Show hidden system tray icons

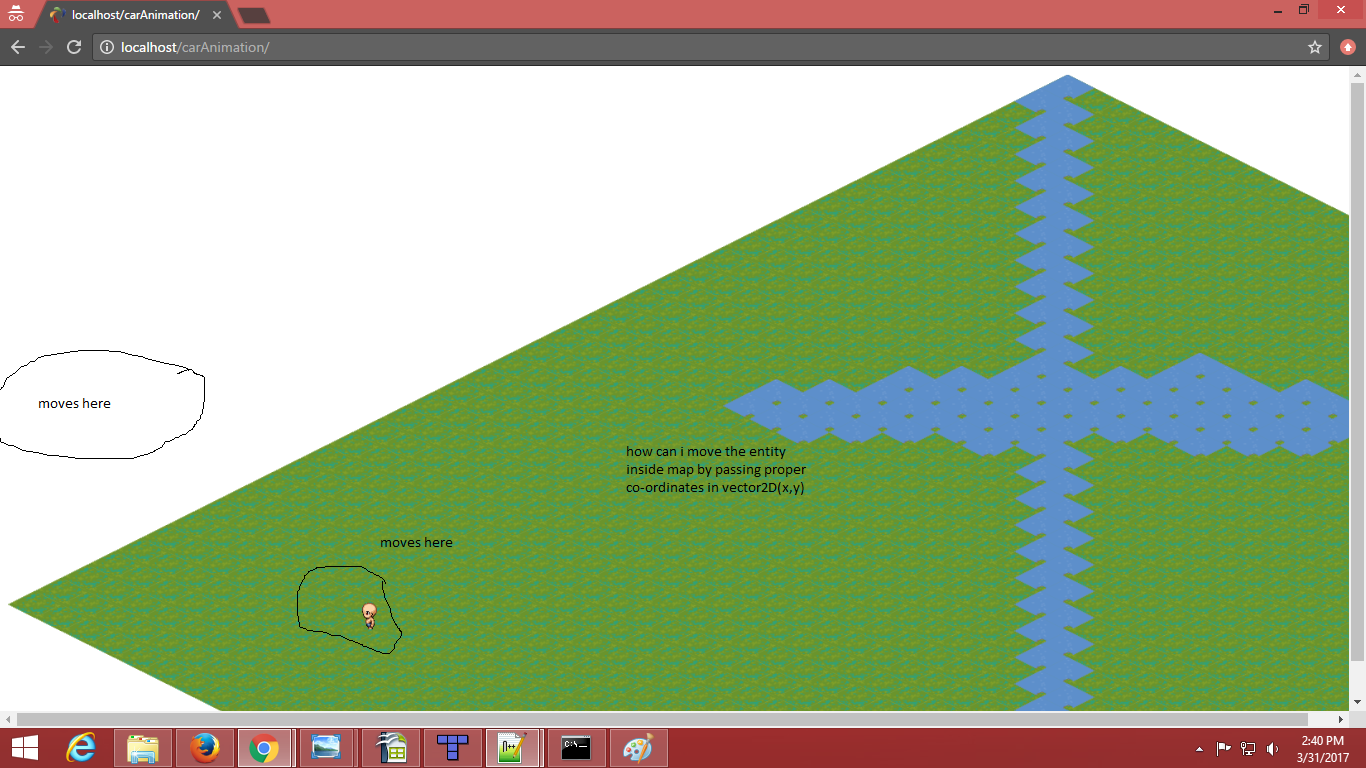pyautogui.click(x=1199, y=749)
